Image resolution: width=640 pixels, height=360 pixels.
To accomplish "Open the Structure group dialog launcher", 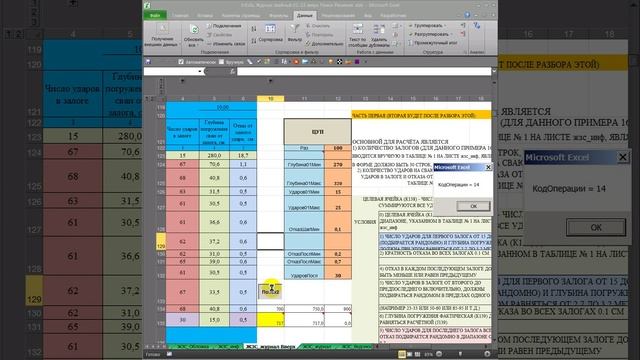I will click(x=465, y=52).
